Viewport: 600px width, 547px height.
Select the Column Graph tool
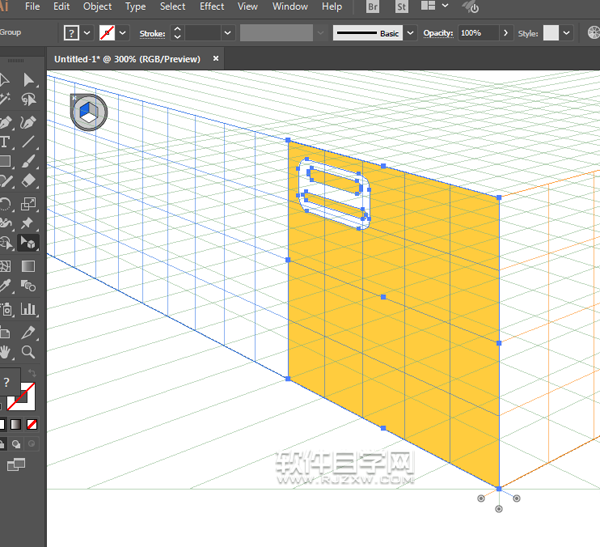point(29,309)
